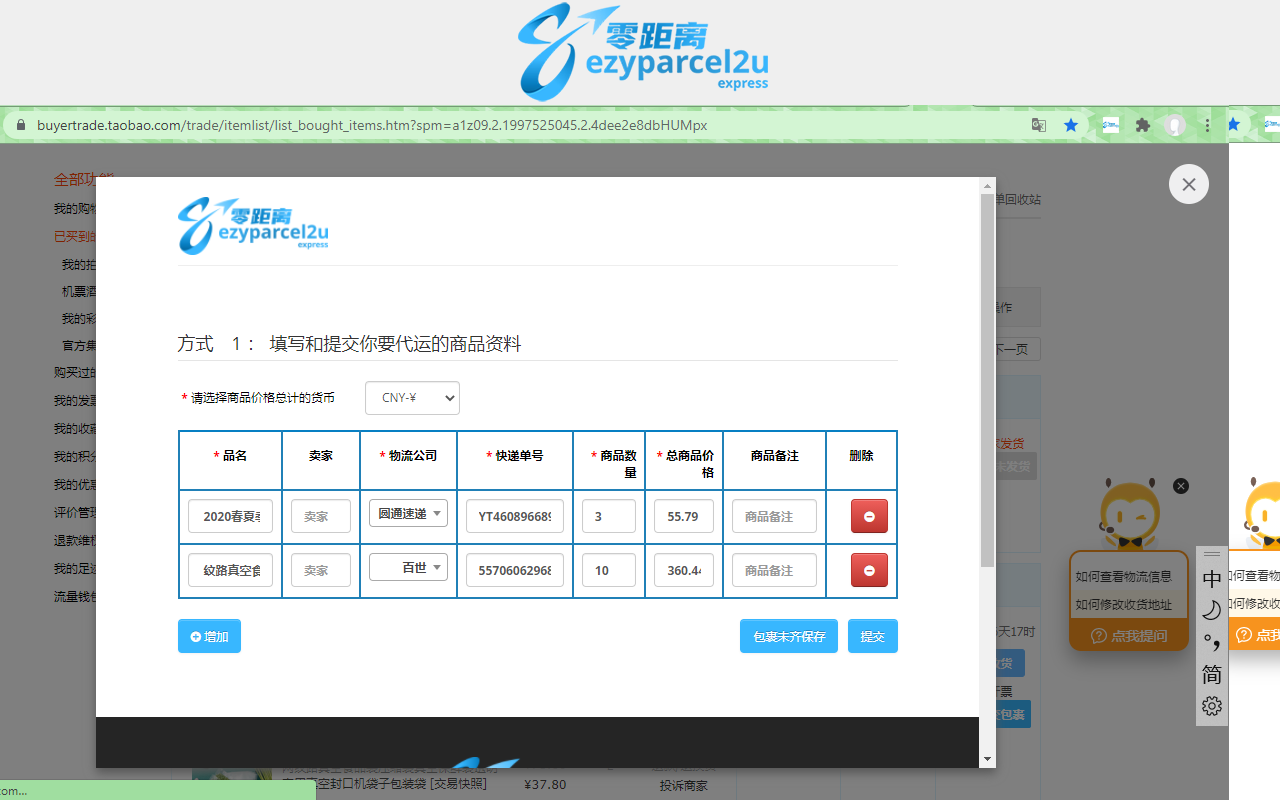Open browser three-dot menu
The height and width of the screenshot is (800, 1280).
click(x=1208, y=125)
